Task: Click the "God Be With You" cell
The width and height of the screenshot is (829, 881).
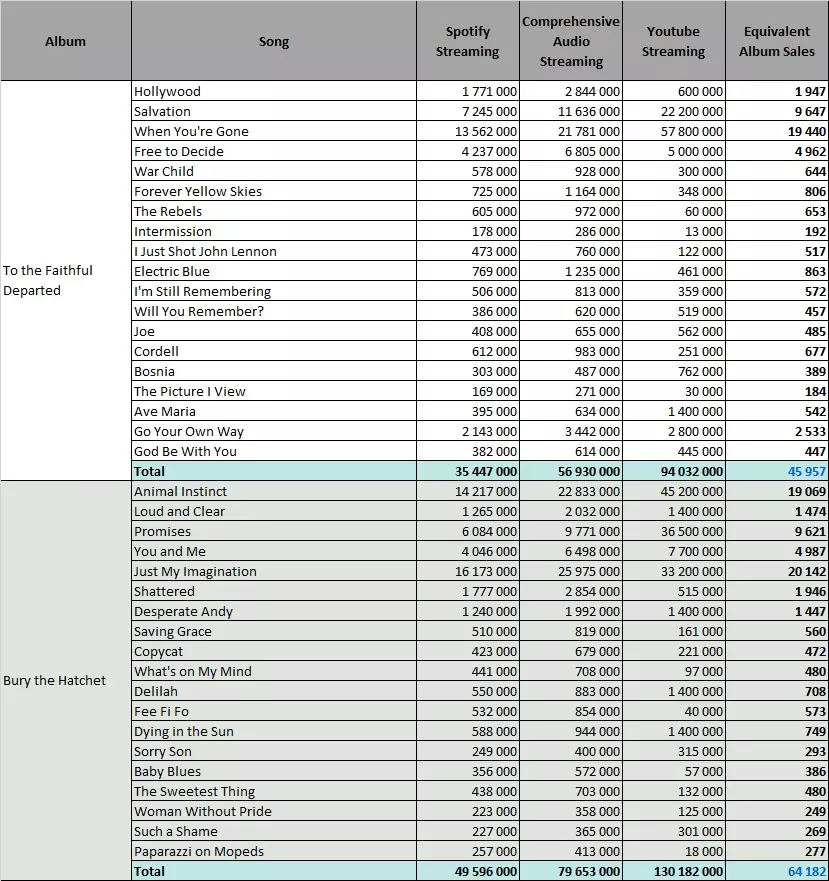Action: 274,451
